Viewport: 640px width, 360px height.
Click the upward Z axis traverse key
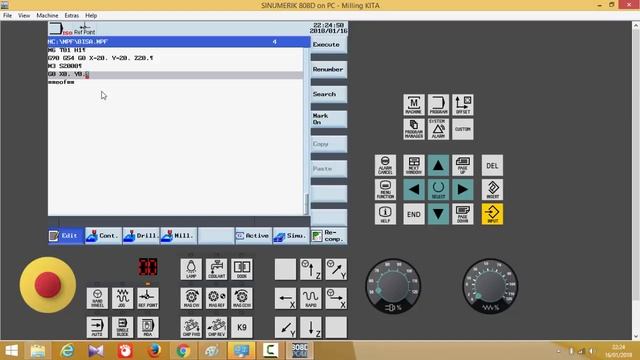tap(311, 269)
